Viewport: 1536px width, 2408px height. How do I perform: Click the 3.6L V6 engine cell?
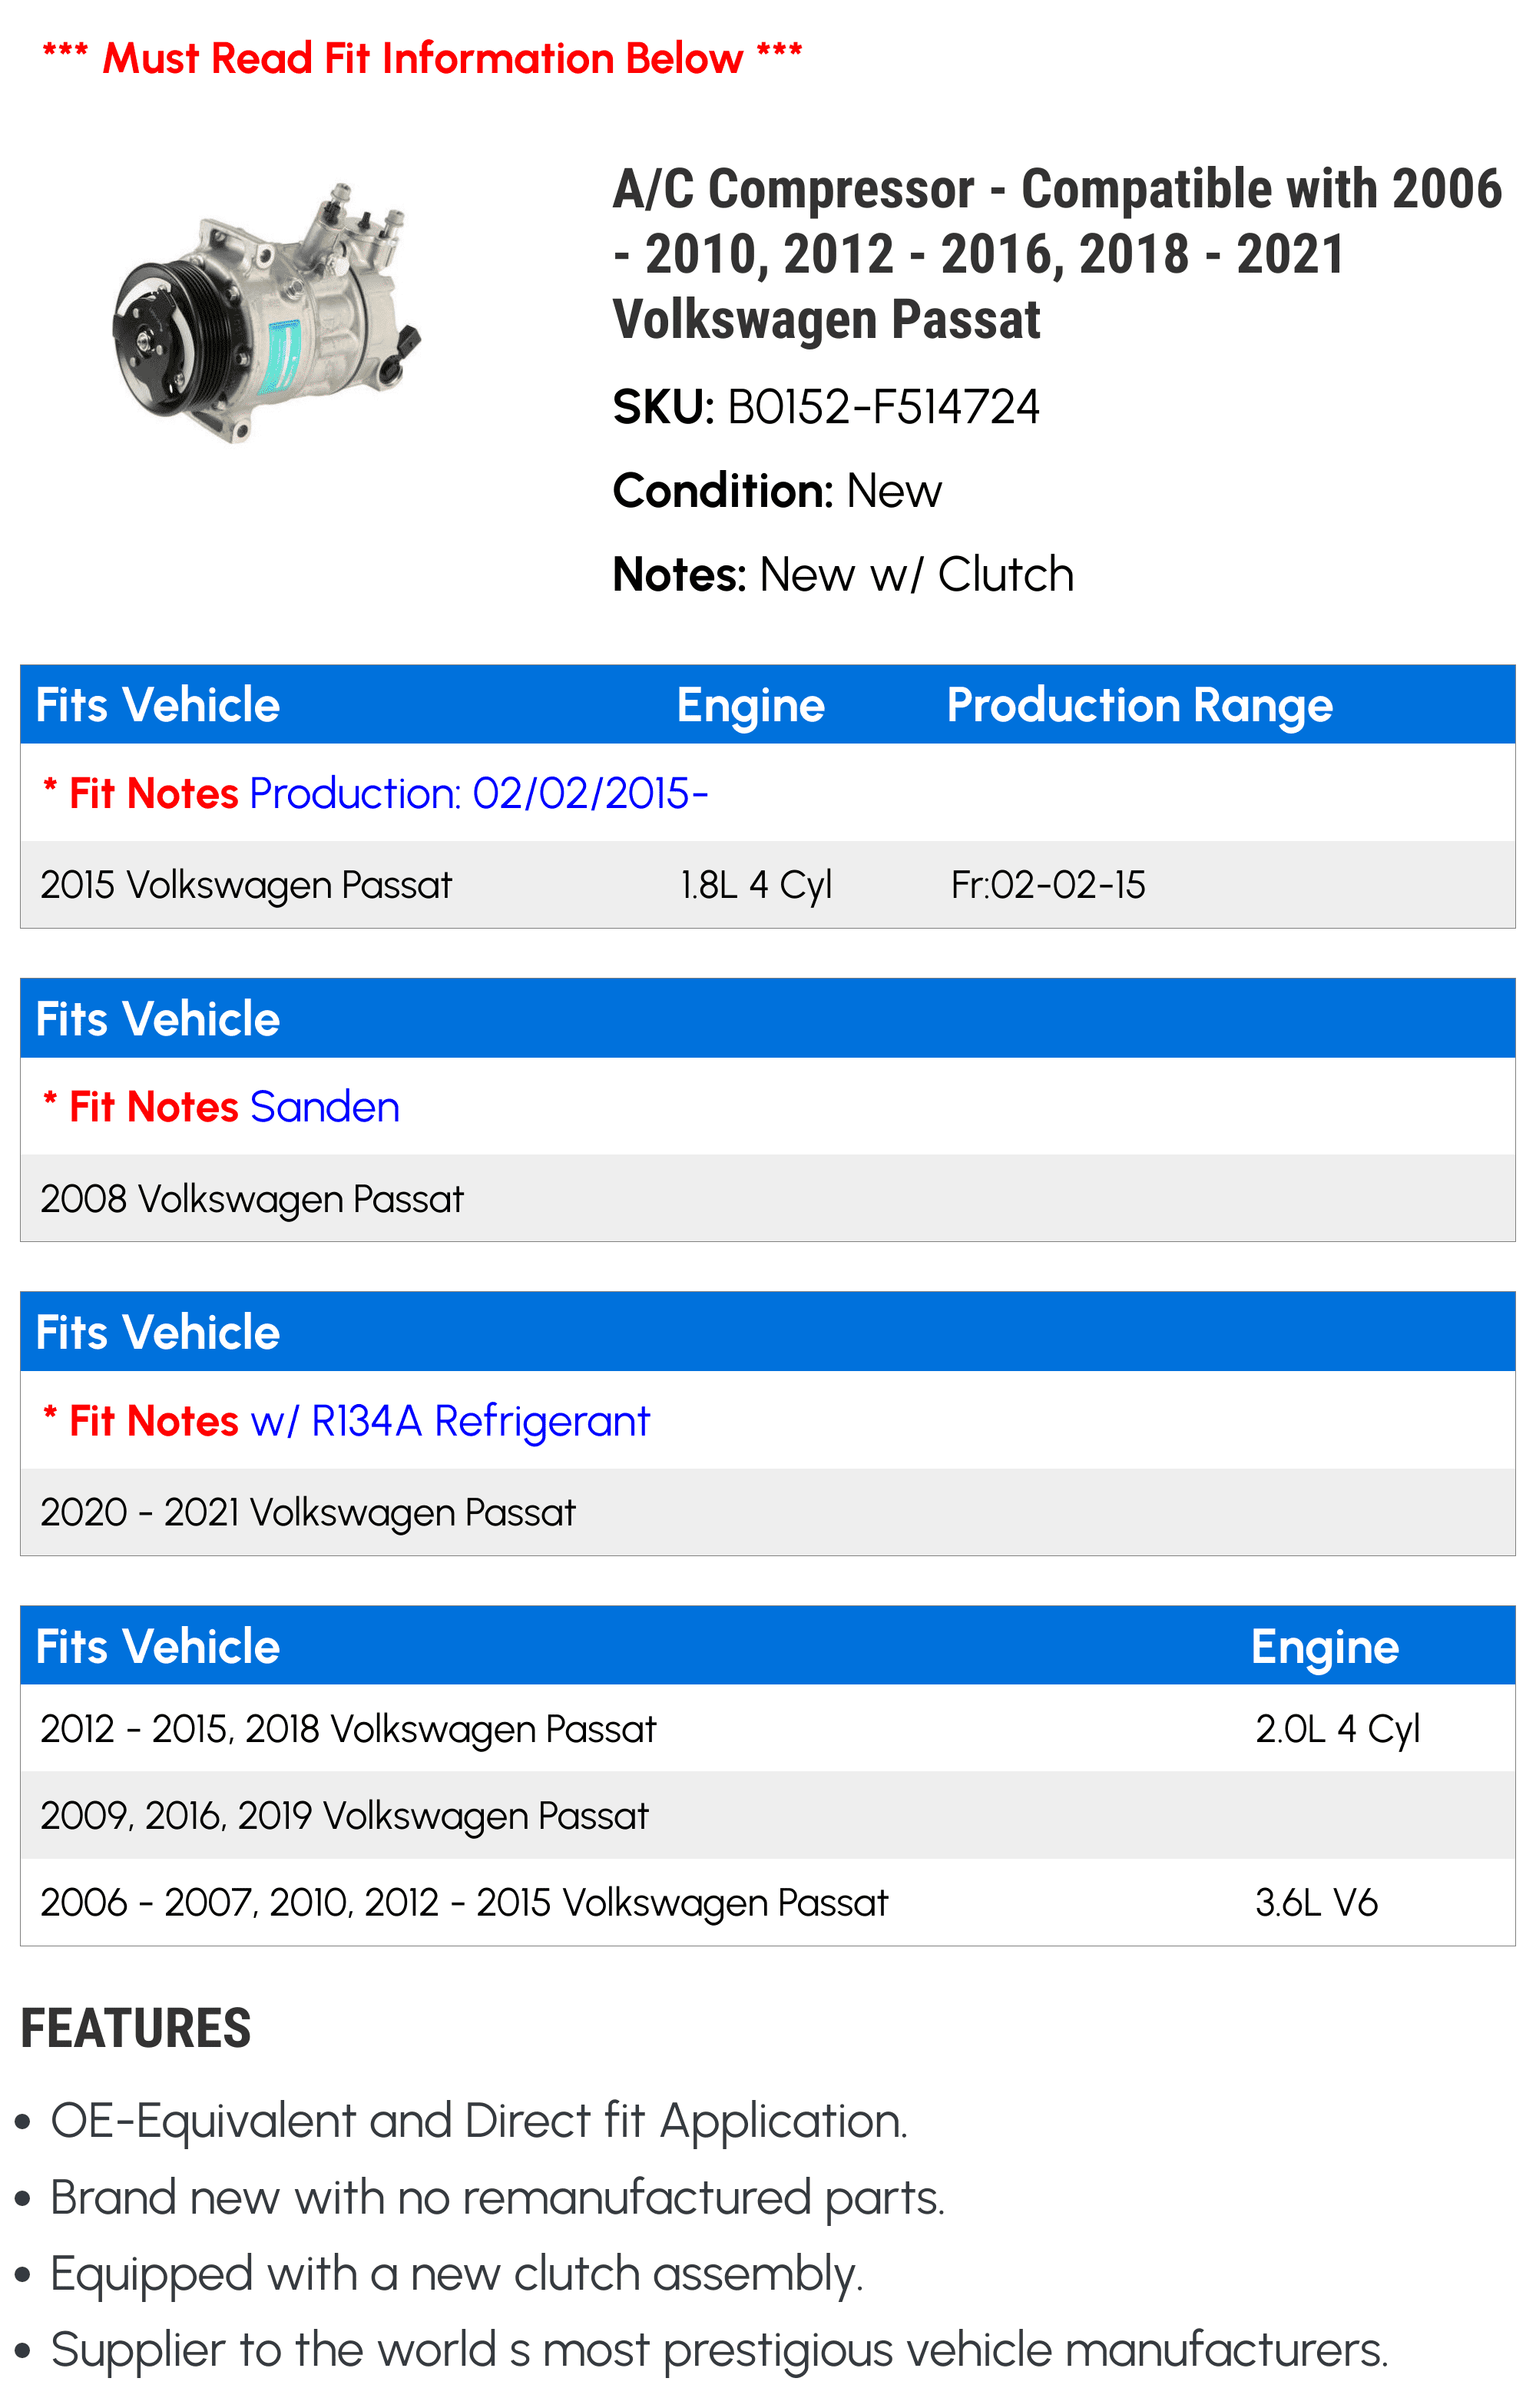[1316, 1903]
